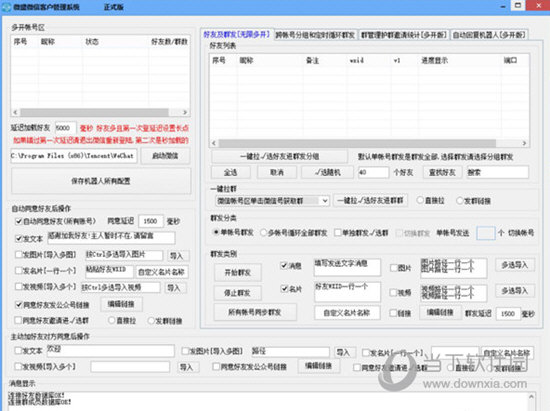The image size is (550, 411).
Task: Click the 群发延迟 1500 field
Action: tap(508, 314)
